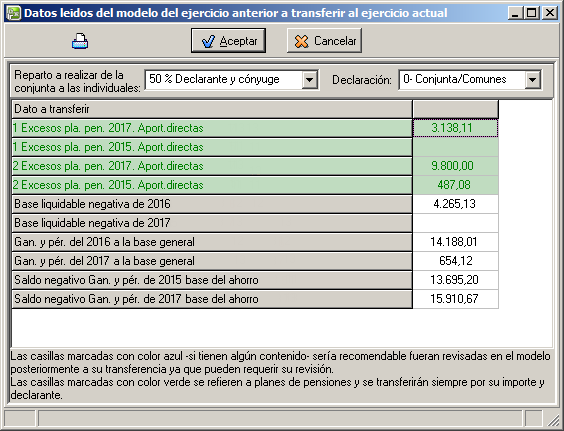
Task: Click the printer icon in the toolbar
Action: point(80,41)
